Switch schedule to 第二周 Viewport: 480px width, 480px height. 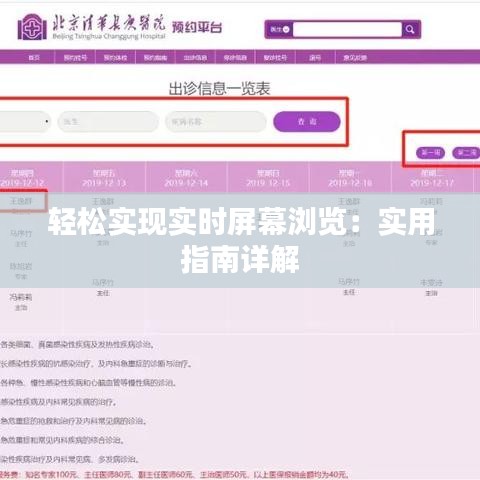pos(466,153)
